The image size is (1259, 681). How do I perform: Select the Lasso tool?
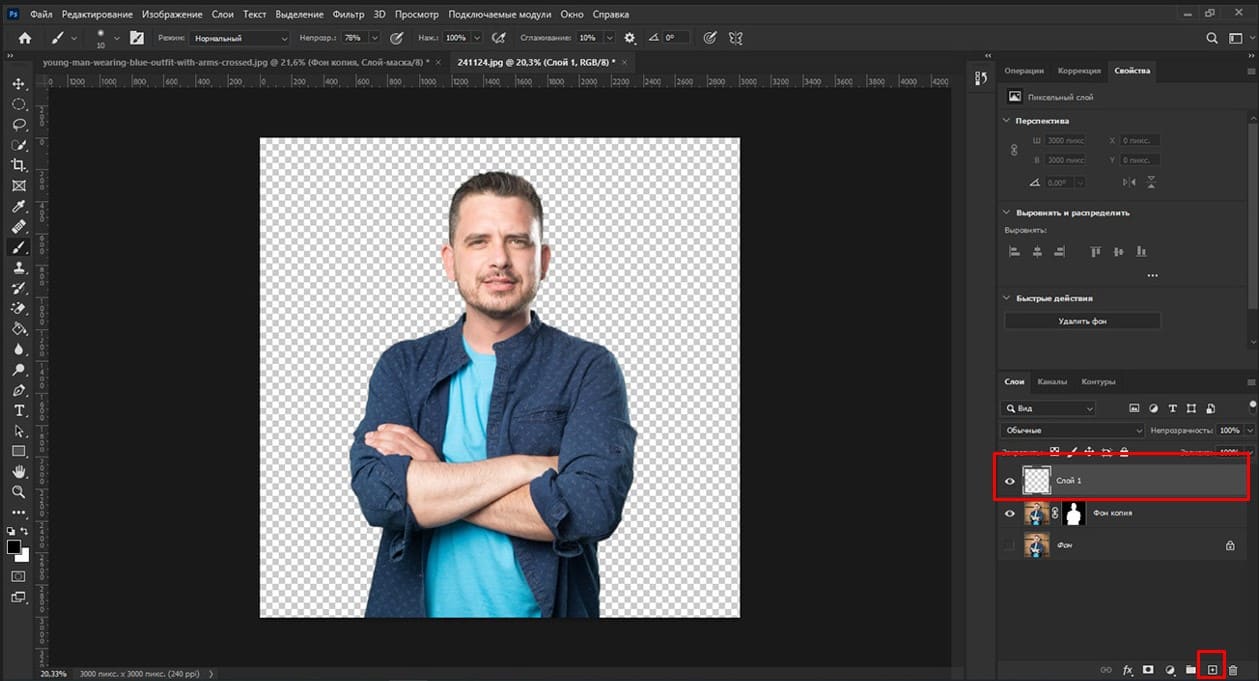pos(19,124)
